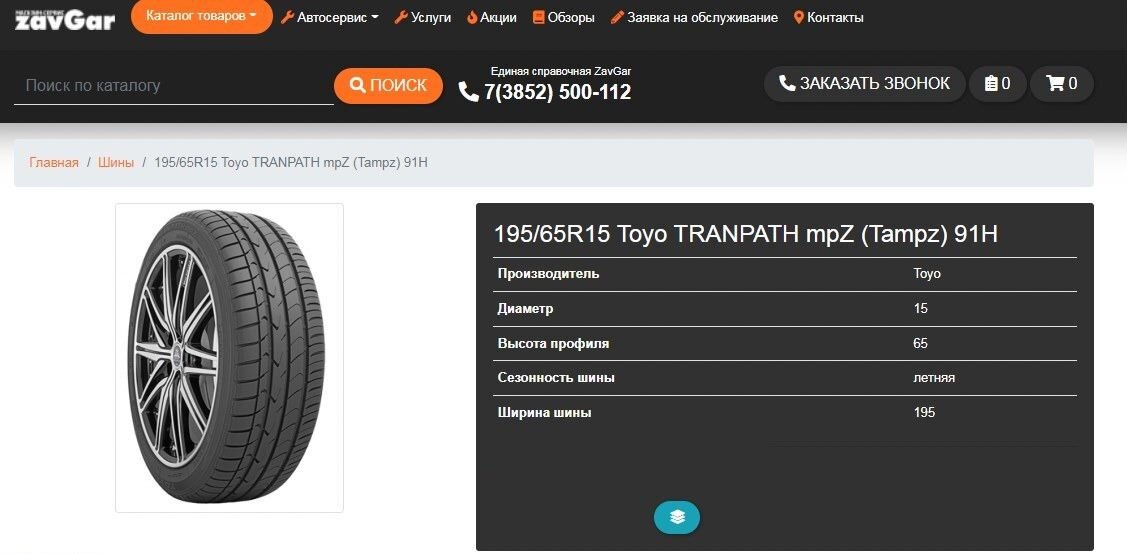
Task: Click the teal layers round button
Action: coord(677,517)
